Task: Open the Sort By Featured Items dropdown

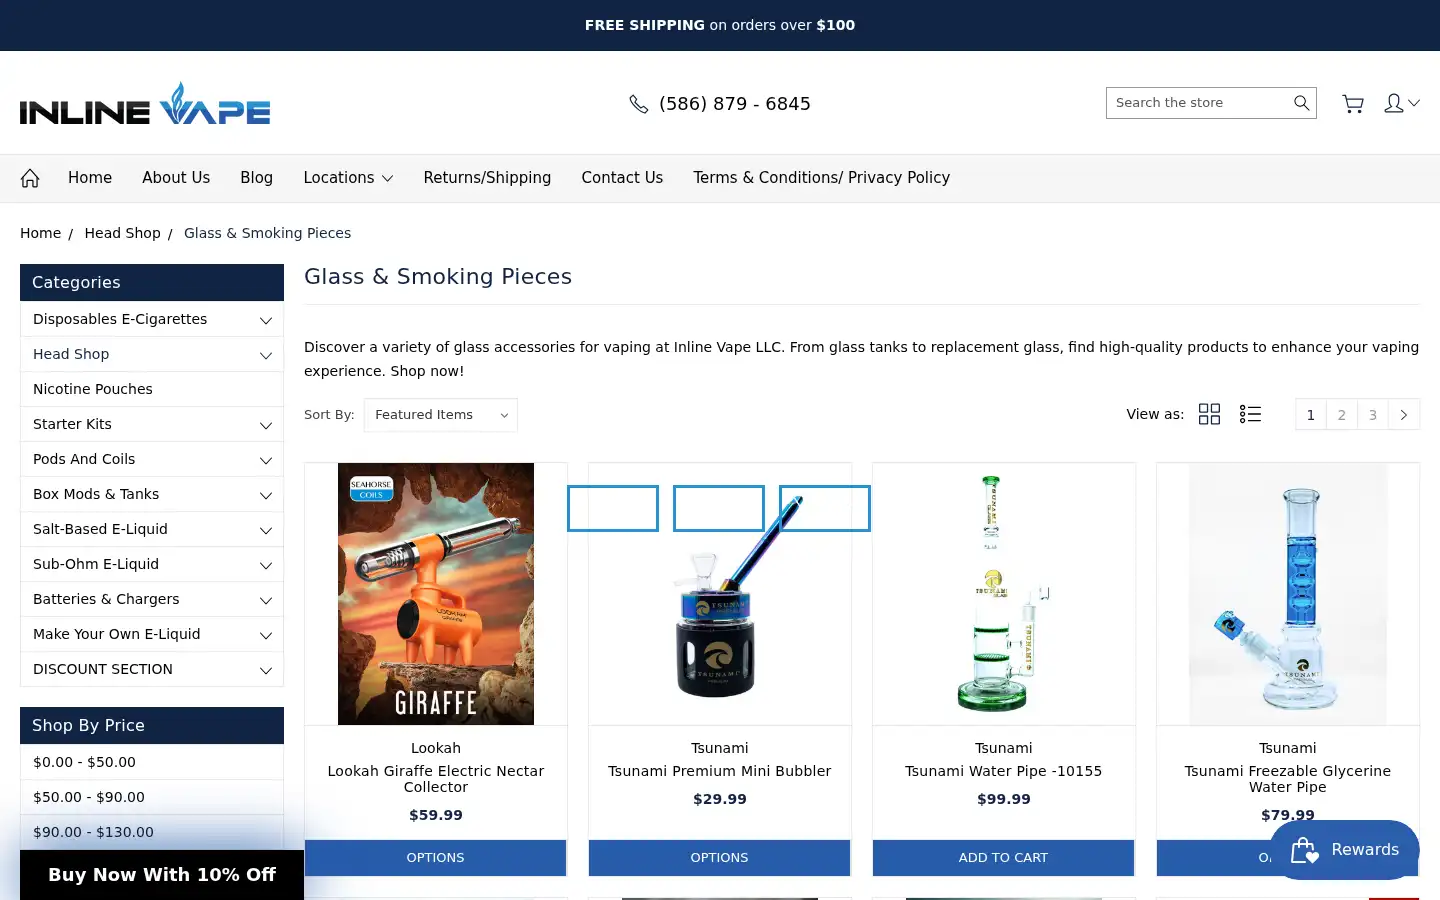Action: 441,415
